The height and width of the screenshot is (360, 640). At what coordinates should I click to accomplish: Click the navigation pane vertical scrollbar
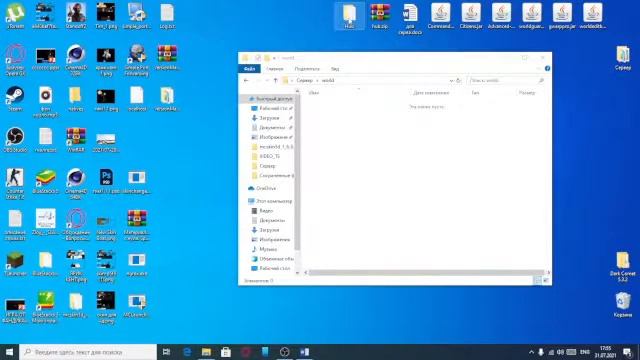(297, 173)
